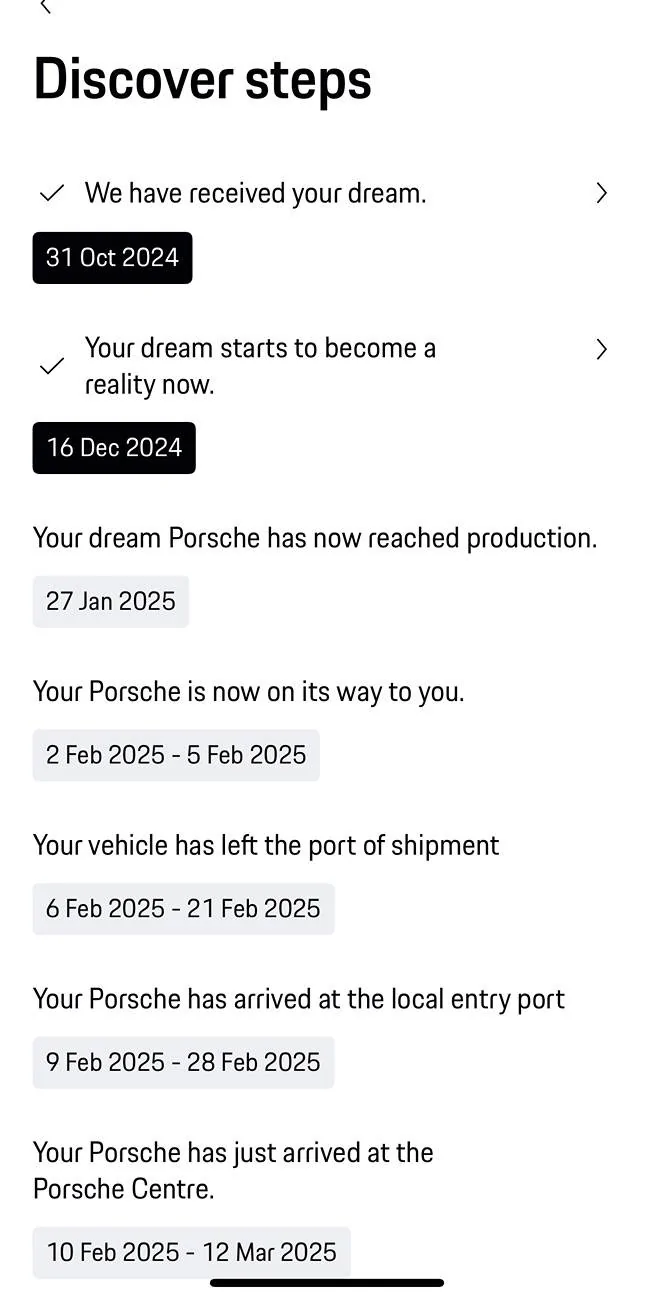Click the 2 Feb - 5 Feb date chip

(x=176, y=755)
